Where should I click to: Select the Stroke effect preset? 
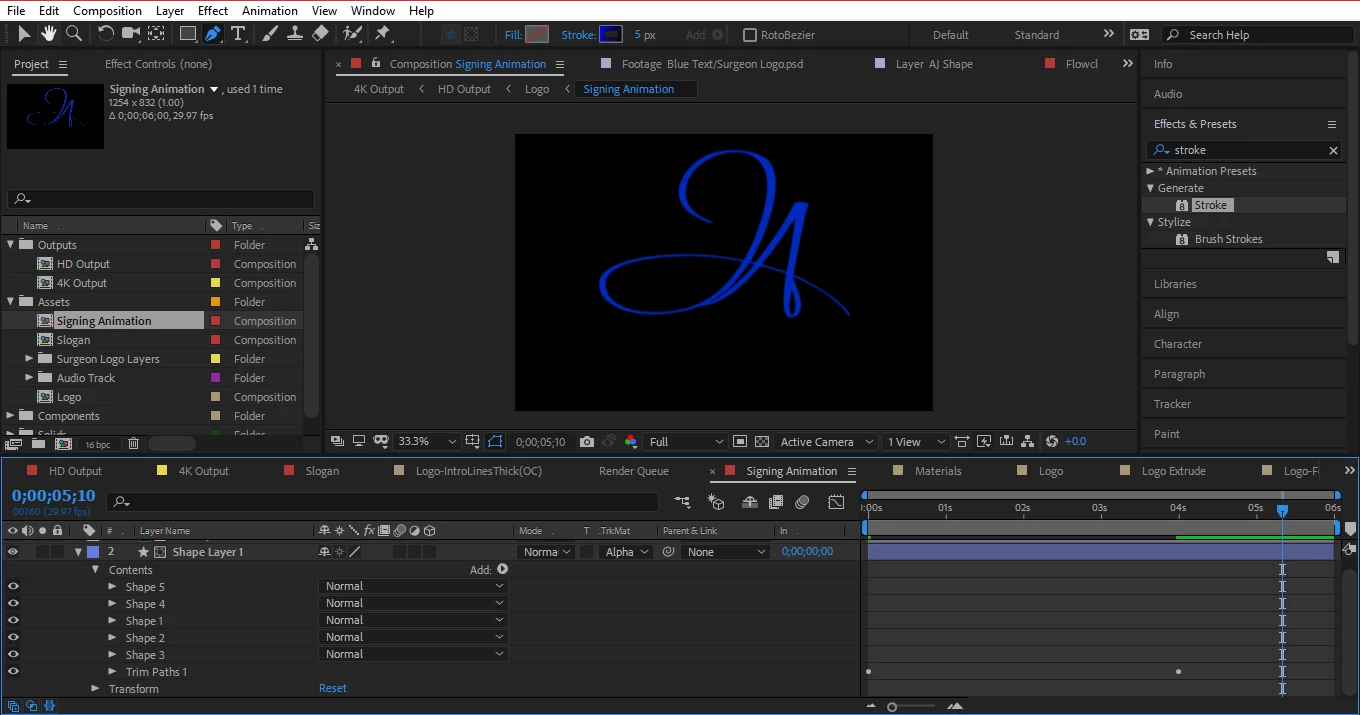coord(1210,205)
